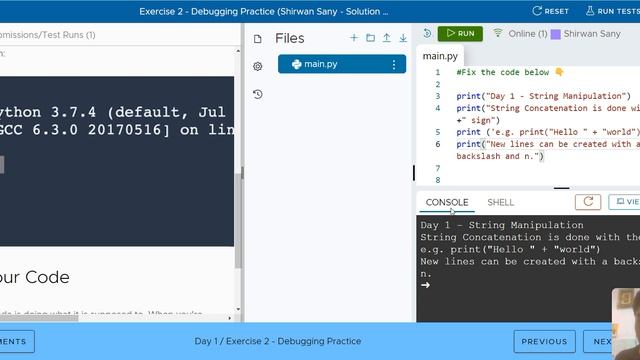Screen dimensions: 640x360
Task: Click the bottom-left button ending in 'MENTS'
Action: click(16, 341)
